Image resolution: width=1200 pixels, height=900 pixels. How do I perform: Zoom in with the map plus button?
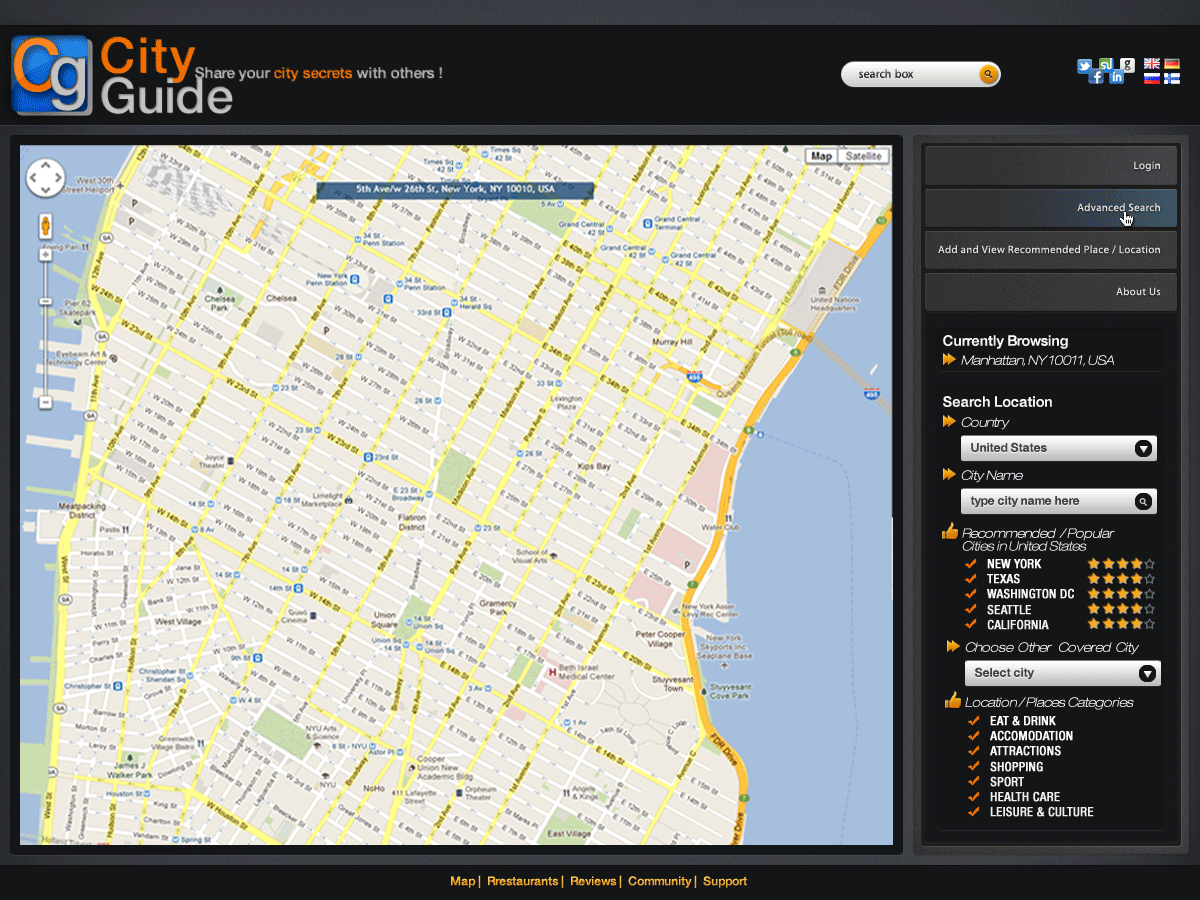tap(45, 255)
